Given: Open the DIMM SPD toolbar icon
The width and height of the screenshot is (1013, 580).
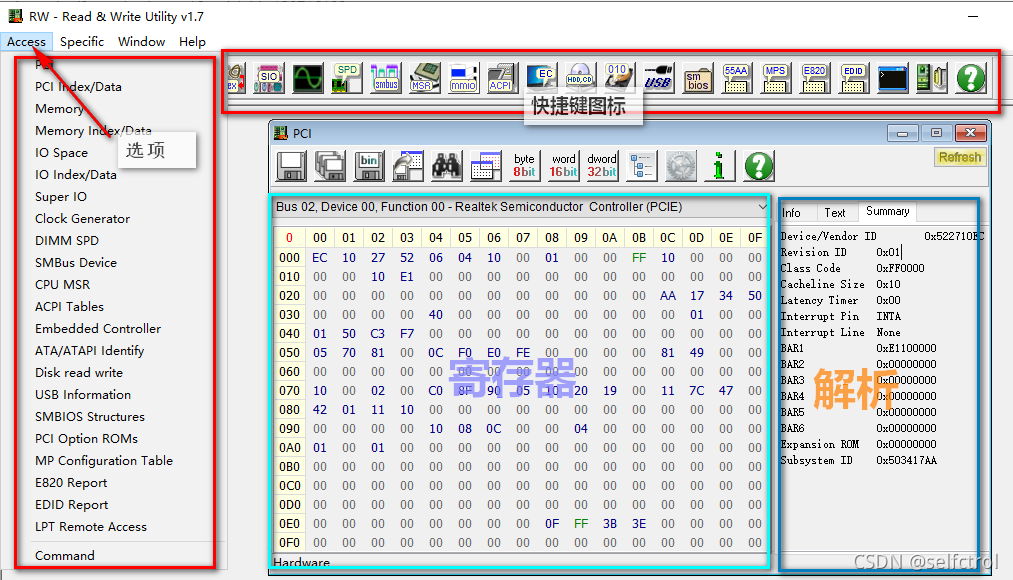Looking at the screenshot, I should (346, 78).
